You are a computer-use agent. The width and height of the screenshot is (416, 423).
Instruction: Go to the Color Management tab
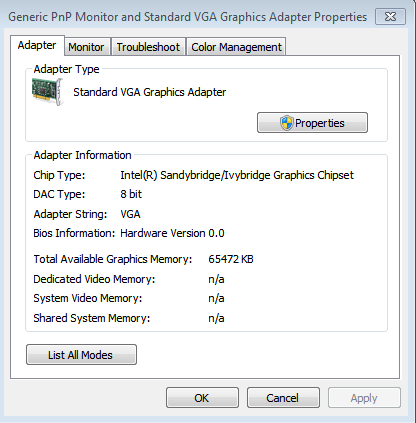click(236, 47)
